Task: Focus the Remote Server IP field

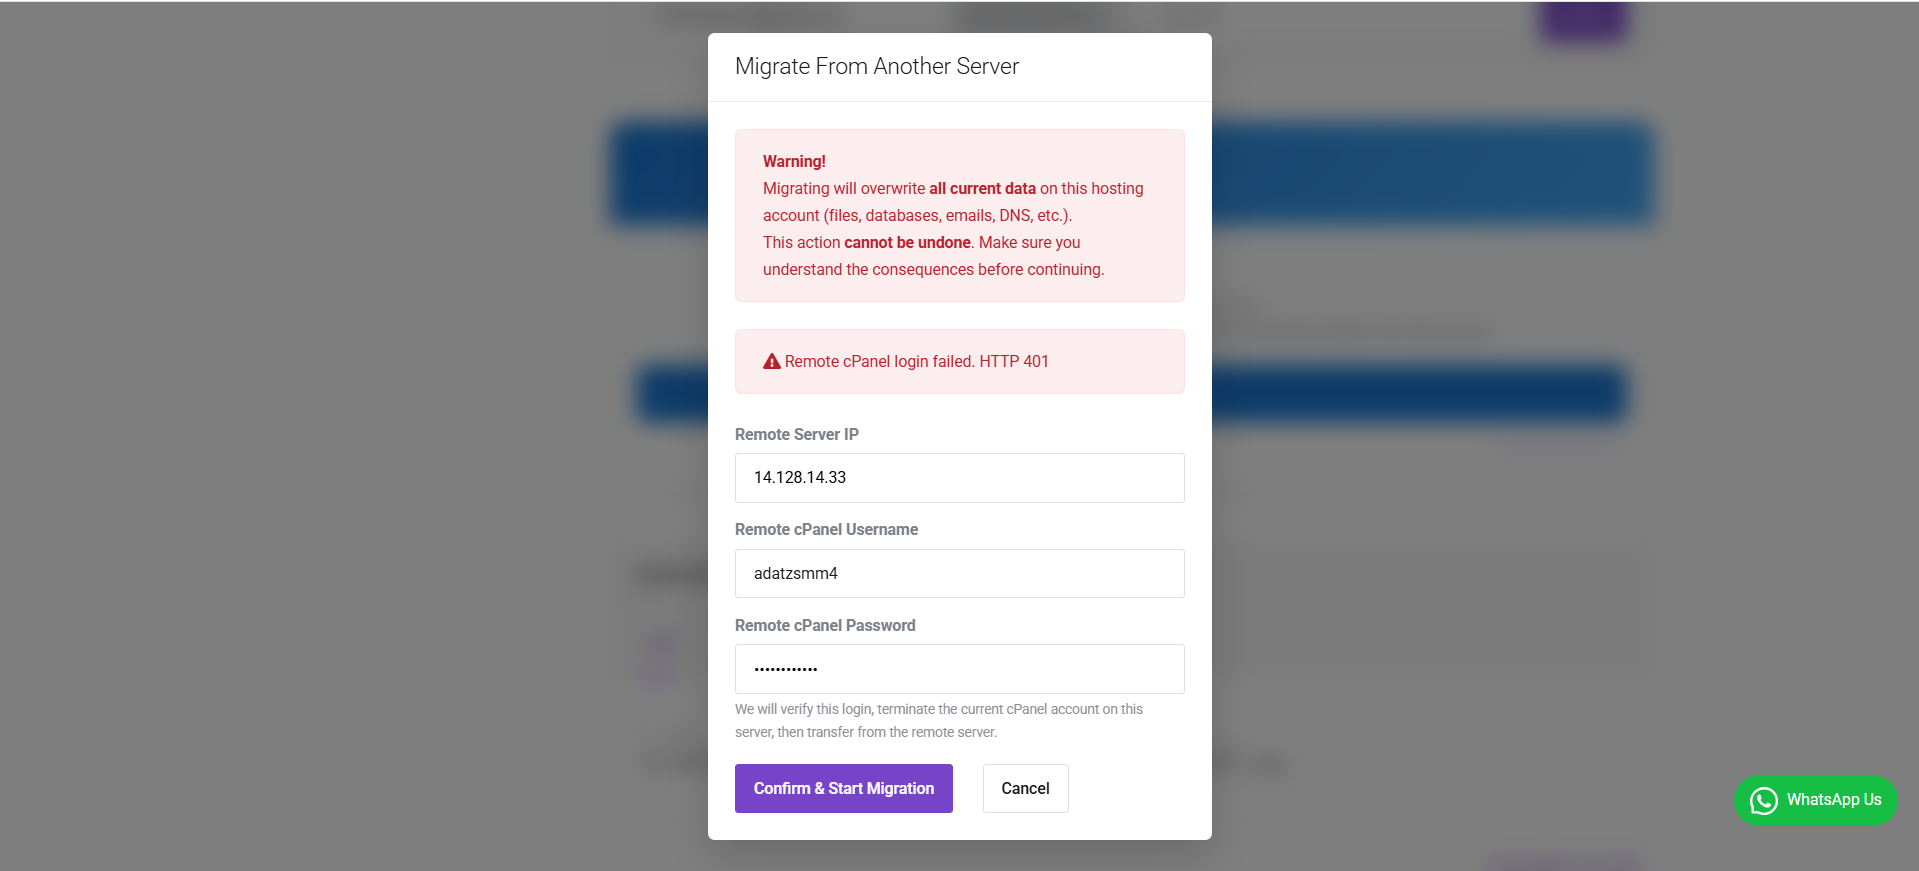Action: (x=959, y=478)
